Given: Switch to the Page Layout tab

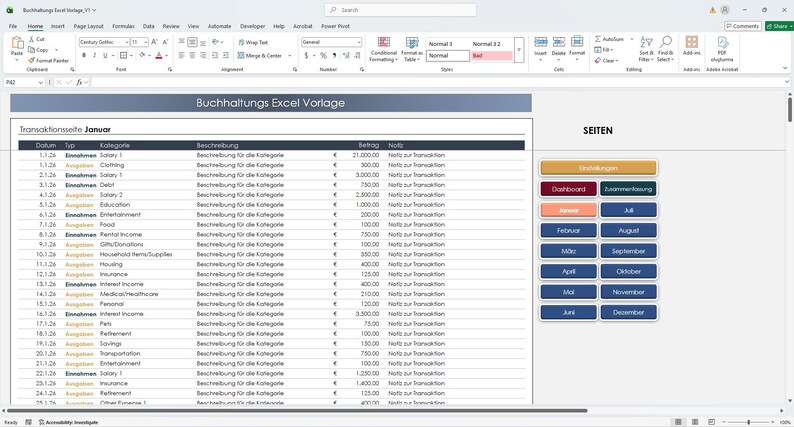Looking at the screenshot, I should click(89, 26).
